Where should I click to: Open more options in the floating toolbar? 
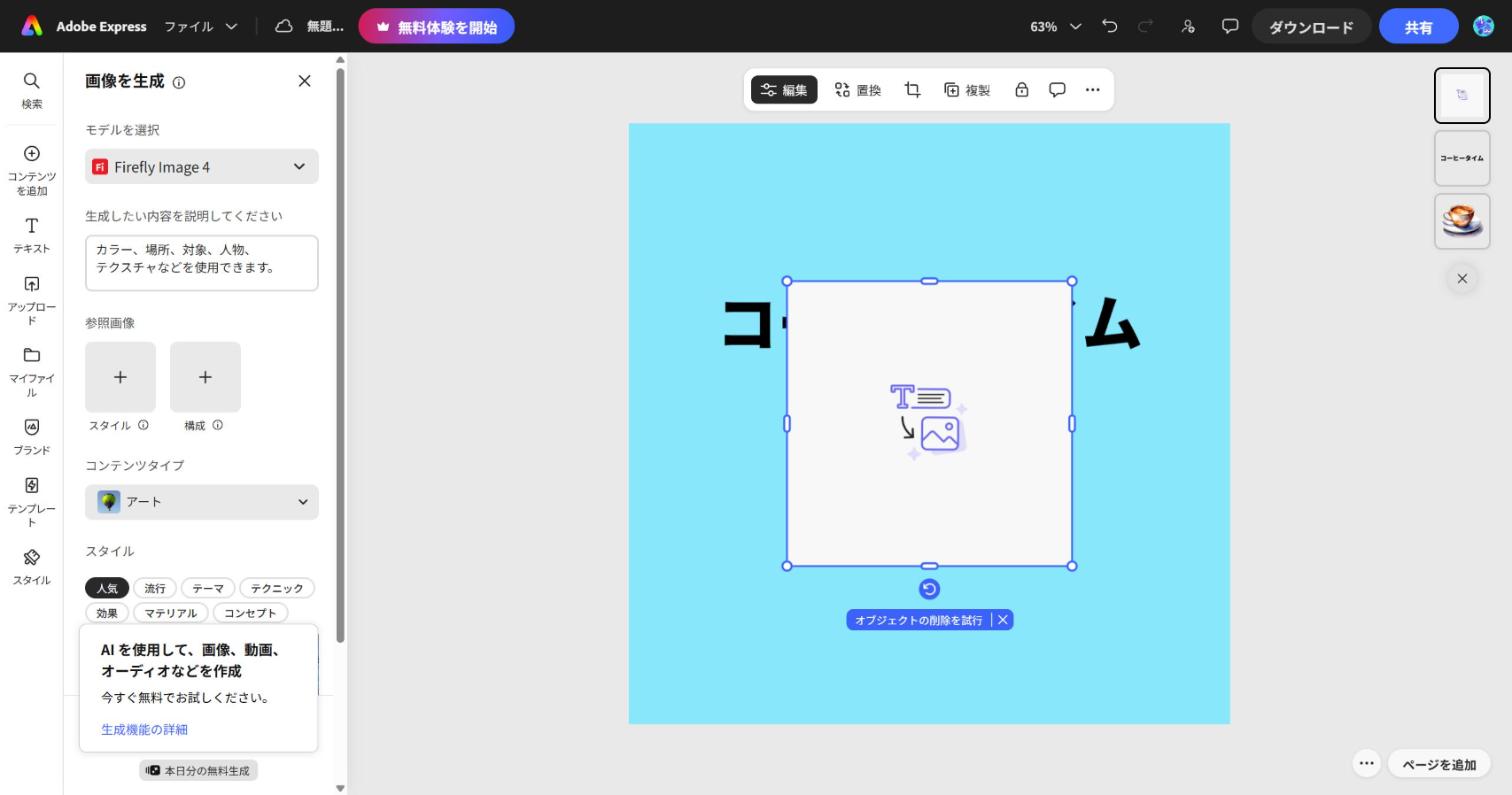tap(1093, 90)
